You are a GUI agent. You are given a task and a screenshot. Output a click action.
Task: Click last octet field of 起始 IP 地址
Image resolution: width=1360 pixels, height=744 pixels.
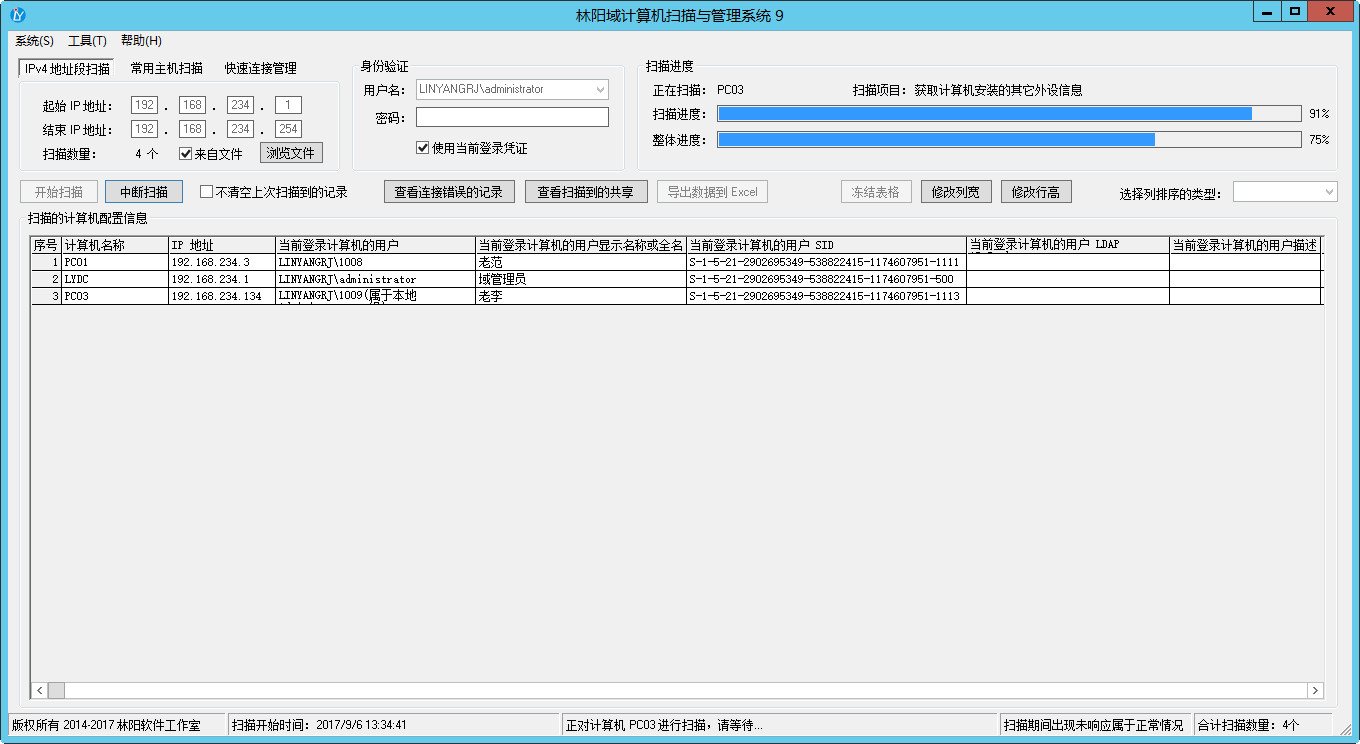(x=289, y=105)
